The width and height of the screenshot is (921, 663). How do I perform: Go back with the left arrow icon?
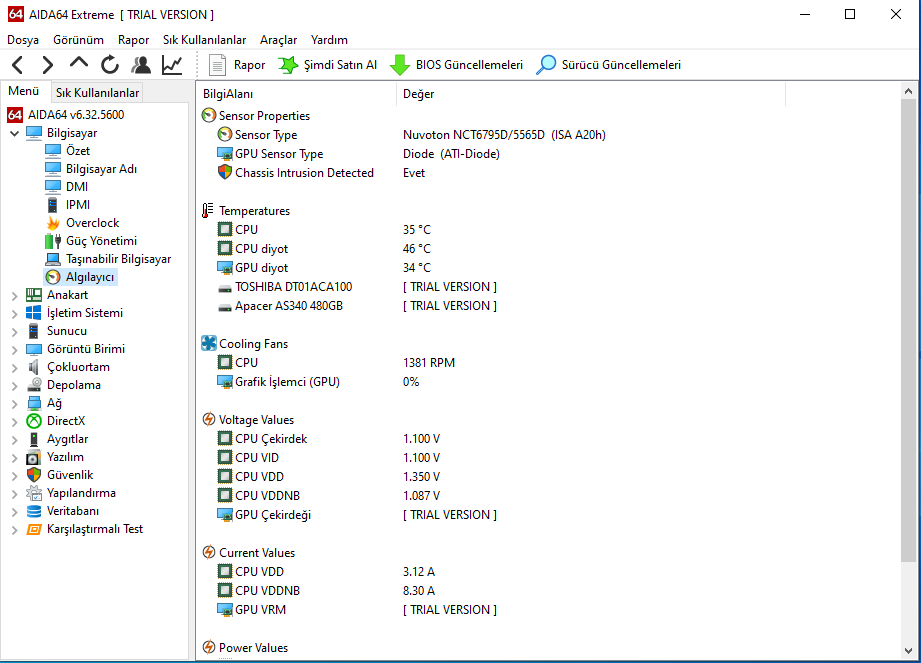click(x=18, y=65)
